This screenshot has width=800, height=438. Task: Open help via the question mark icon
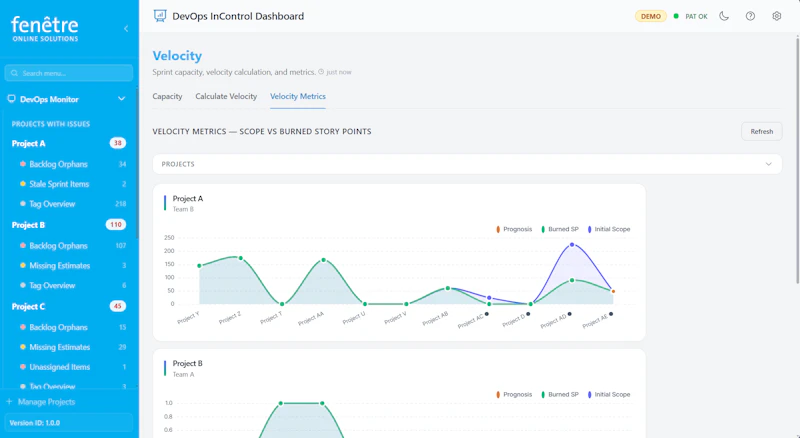coord(750,16)
